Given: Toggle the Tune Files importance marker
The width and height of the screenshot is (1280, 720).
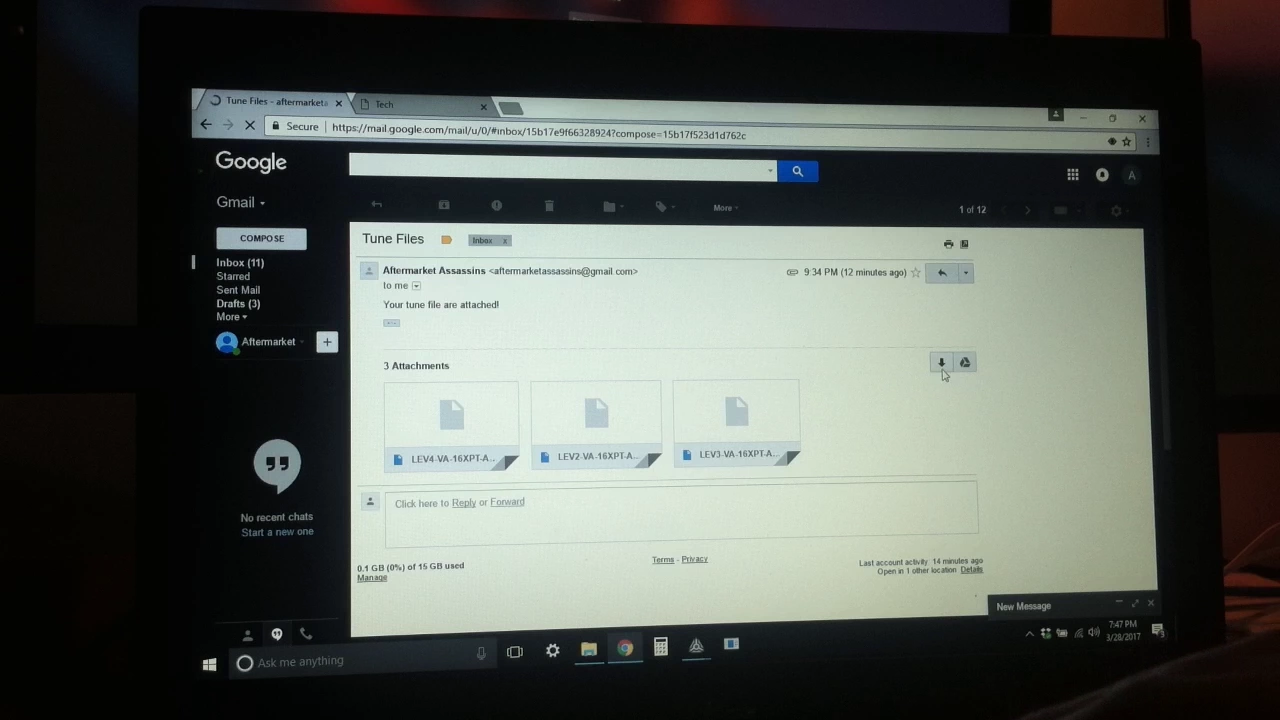Looking at the screenshot, I should (x=446, y=240).
